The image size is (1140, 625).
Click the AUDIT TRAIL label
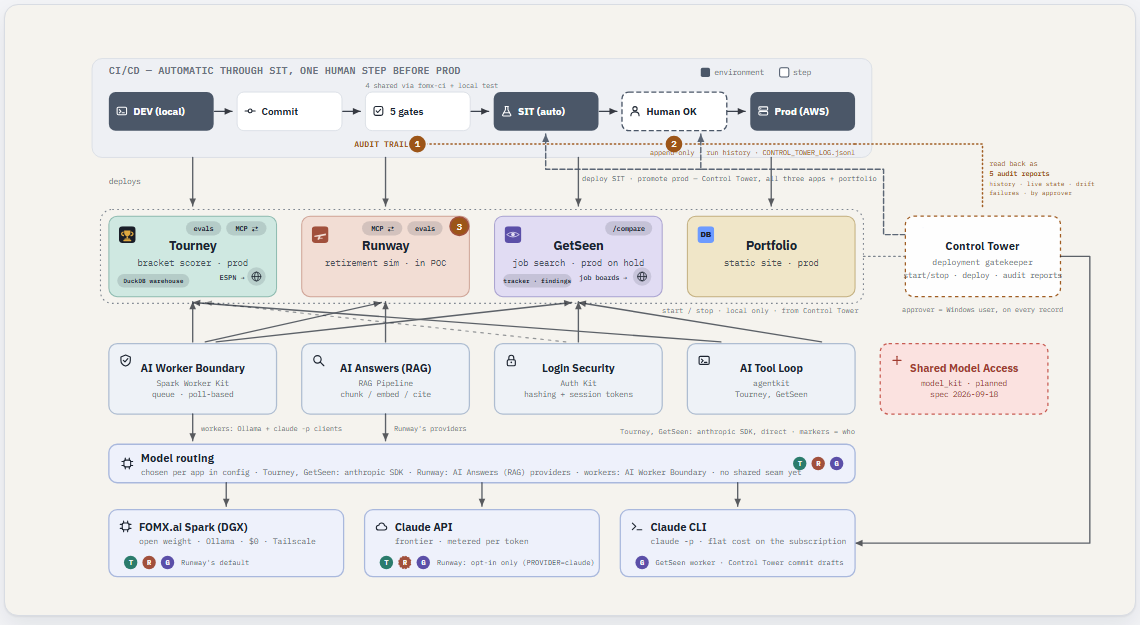[381, 145]
